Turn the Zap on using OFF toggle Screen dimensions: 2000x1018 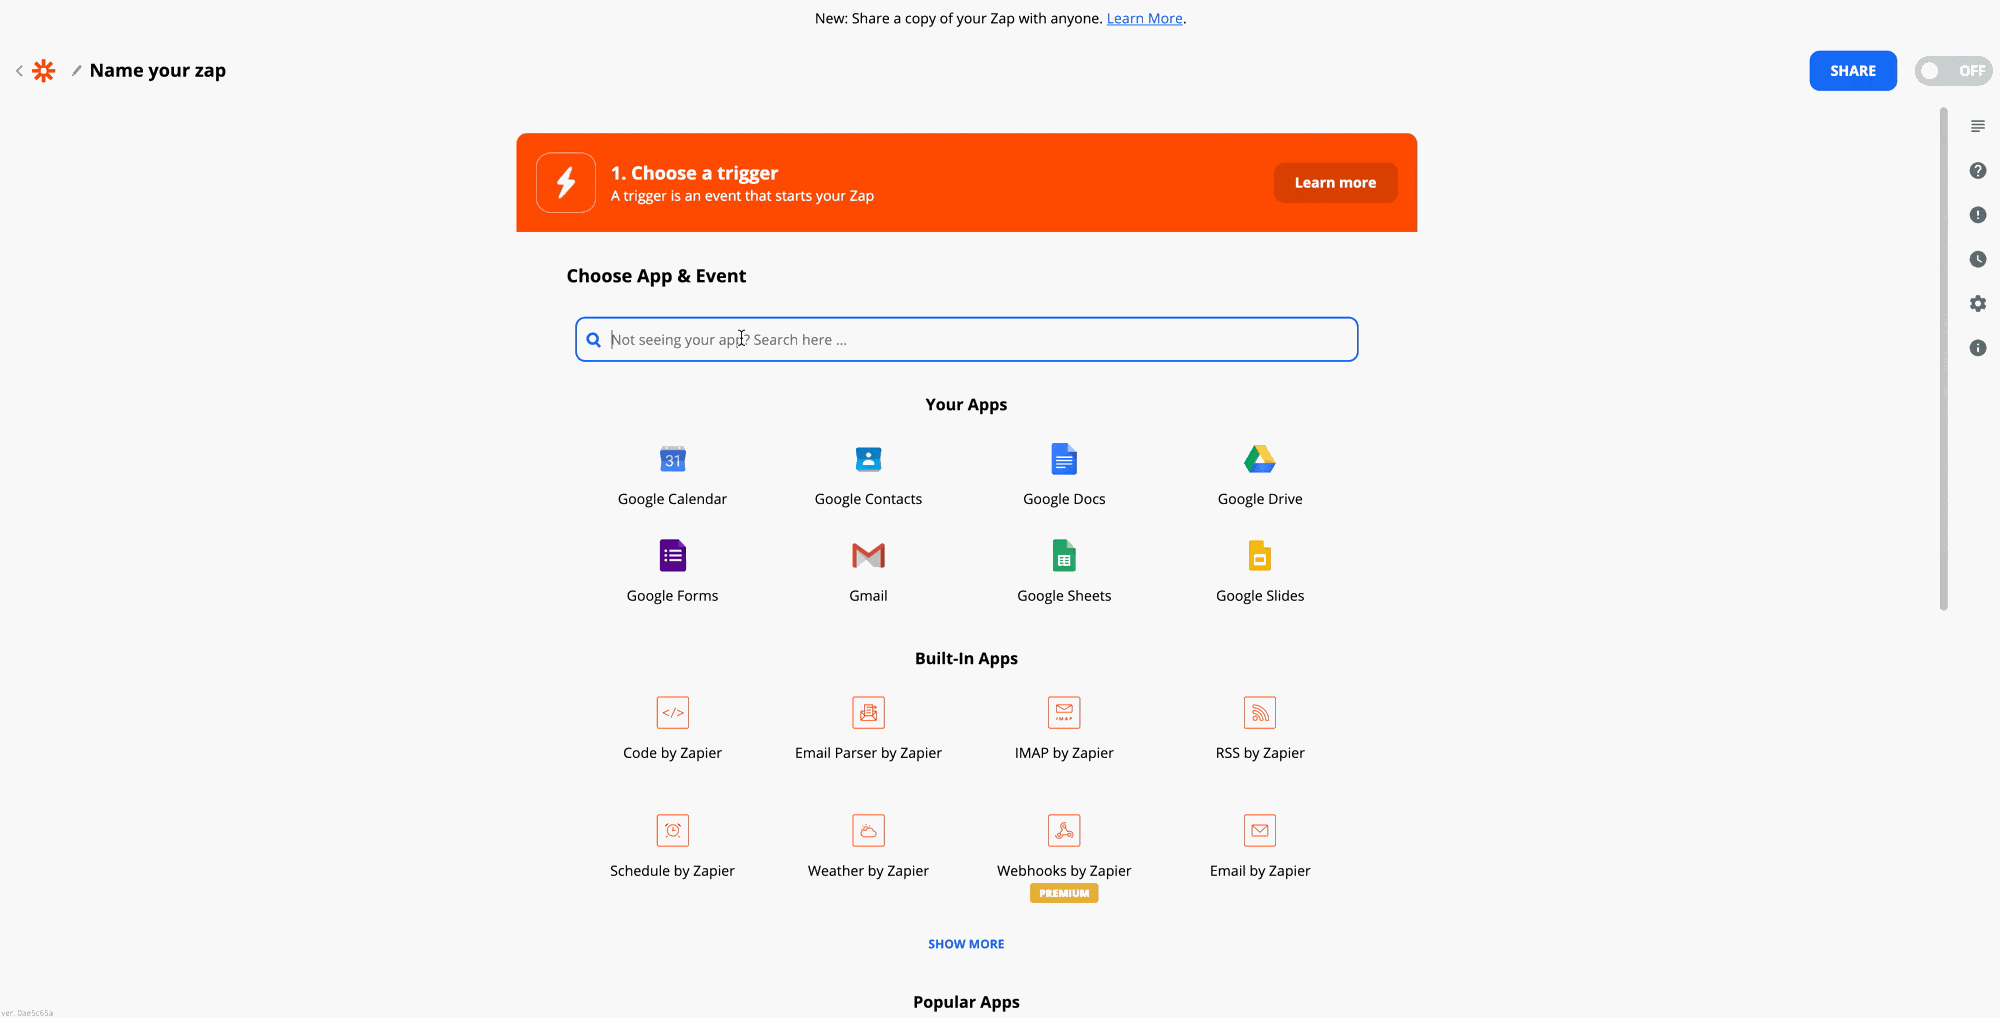(x=1953, y=71)
